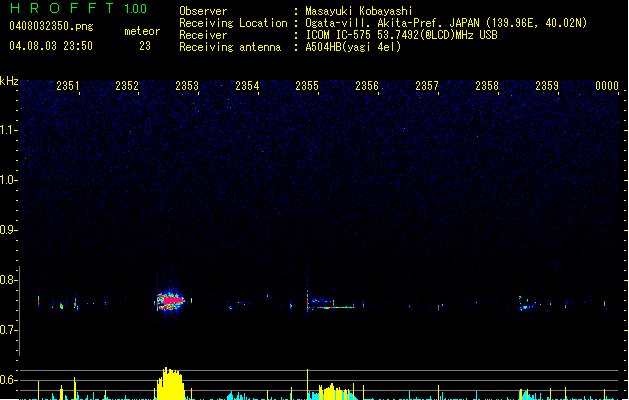Screen dimensions: 629x400
Task: Click the 0.6 kHz axis tick label
Action: (x=9, y=380)
